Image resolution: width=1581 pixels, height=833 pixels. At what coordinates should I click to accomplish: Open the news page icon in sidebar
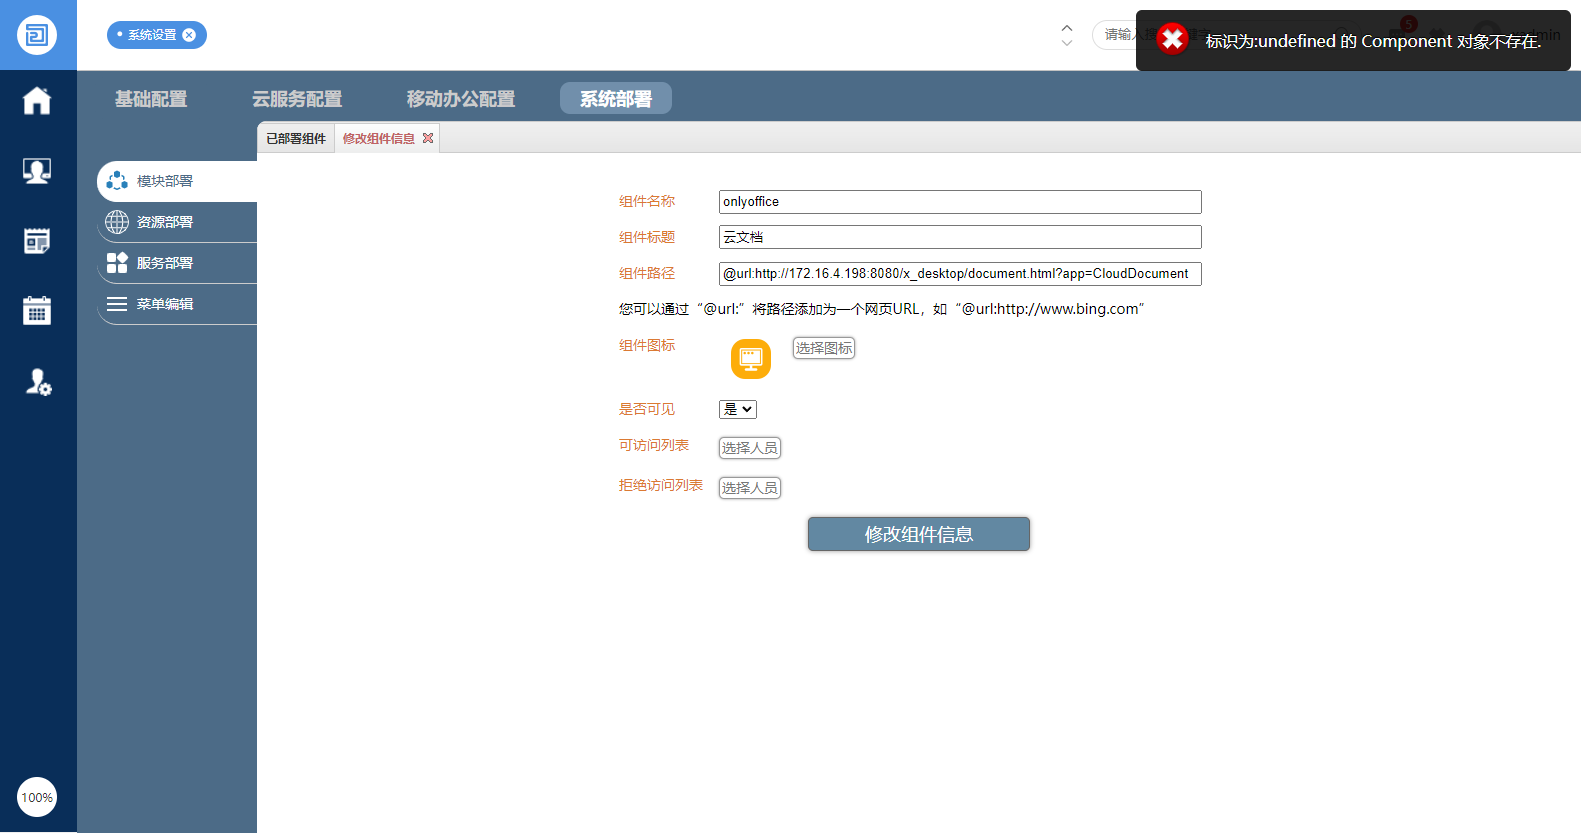[37, 241]
